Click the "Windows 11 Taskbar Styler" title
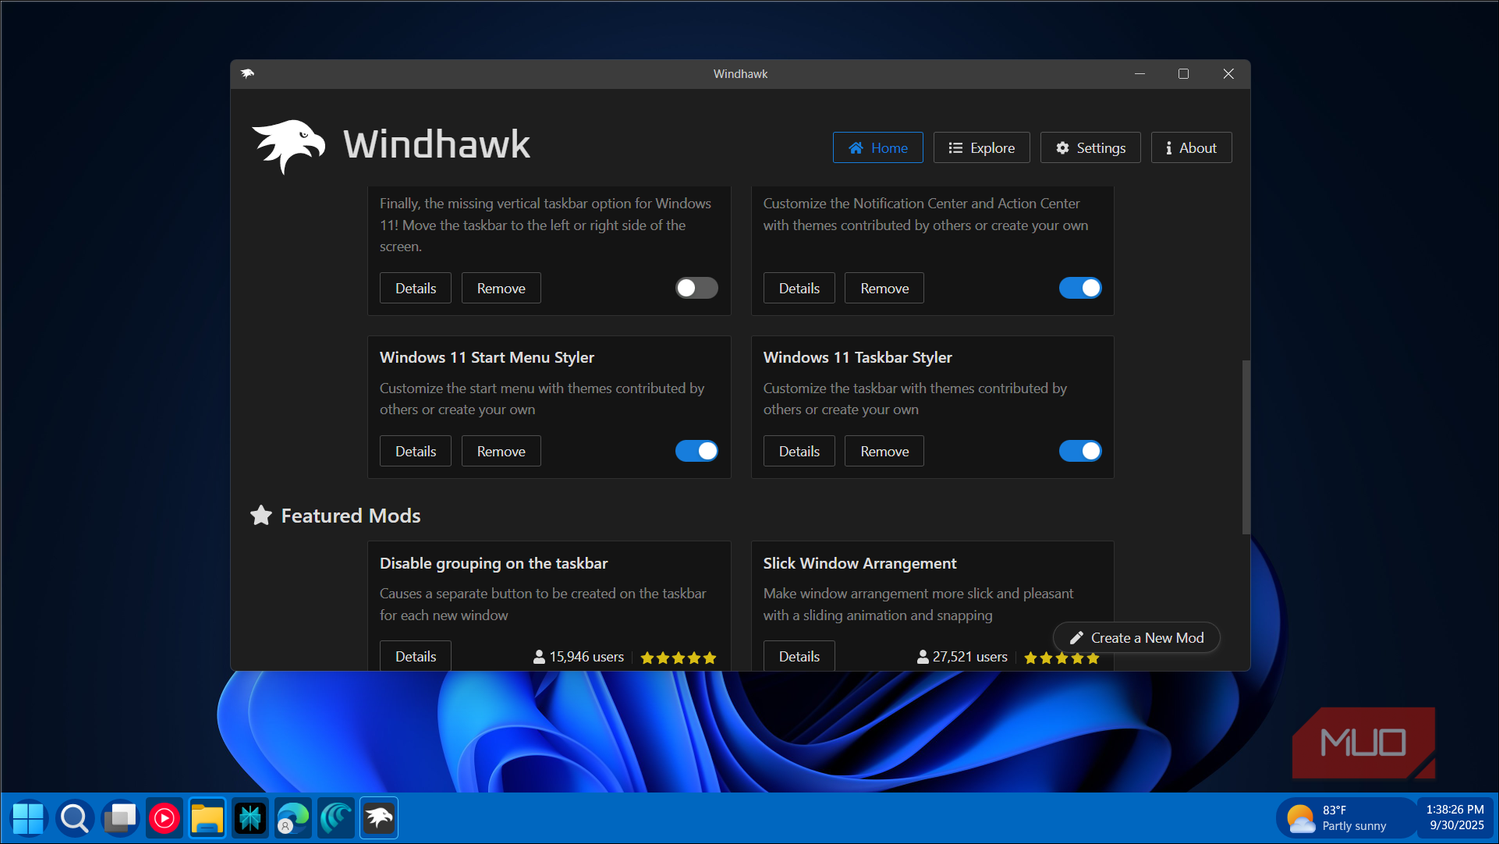The height and width of the screenshot is (844, 1499). (x=858, y=358)
